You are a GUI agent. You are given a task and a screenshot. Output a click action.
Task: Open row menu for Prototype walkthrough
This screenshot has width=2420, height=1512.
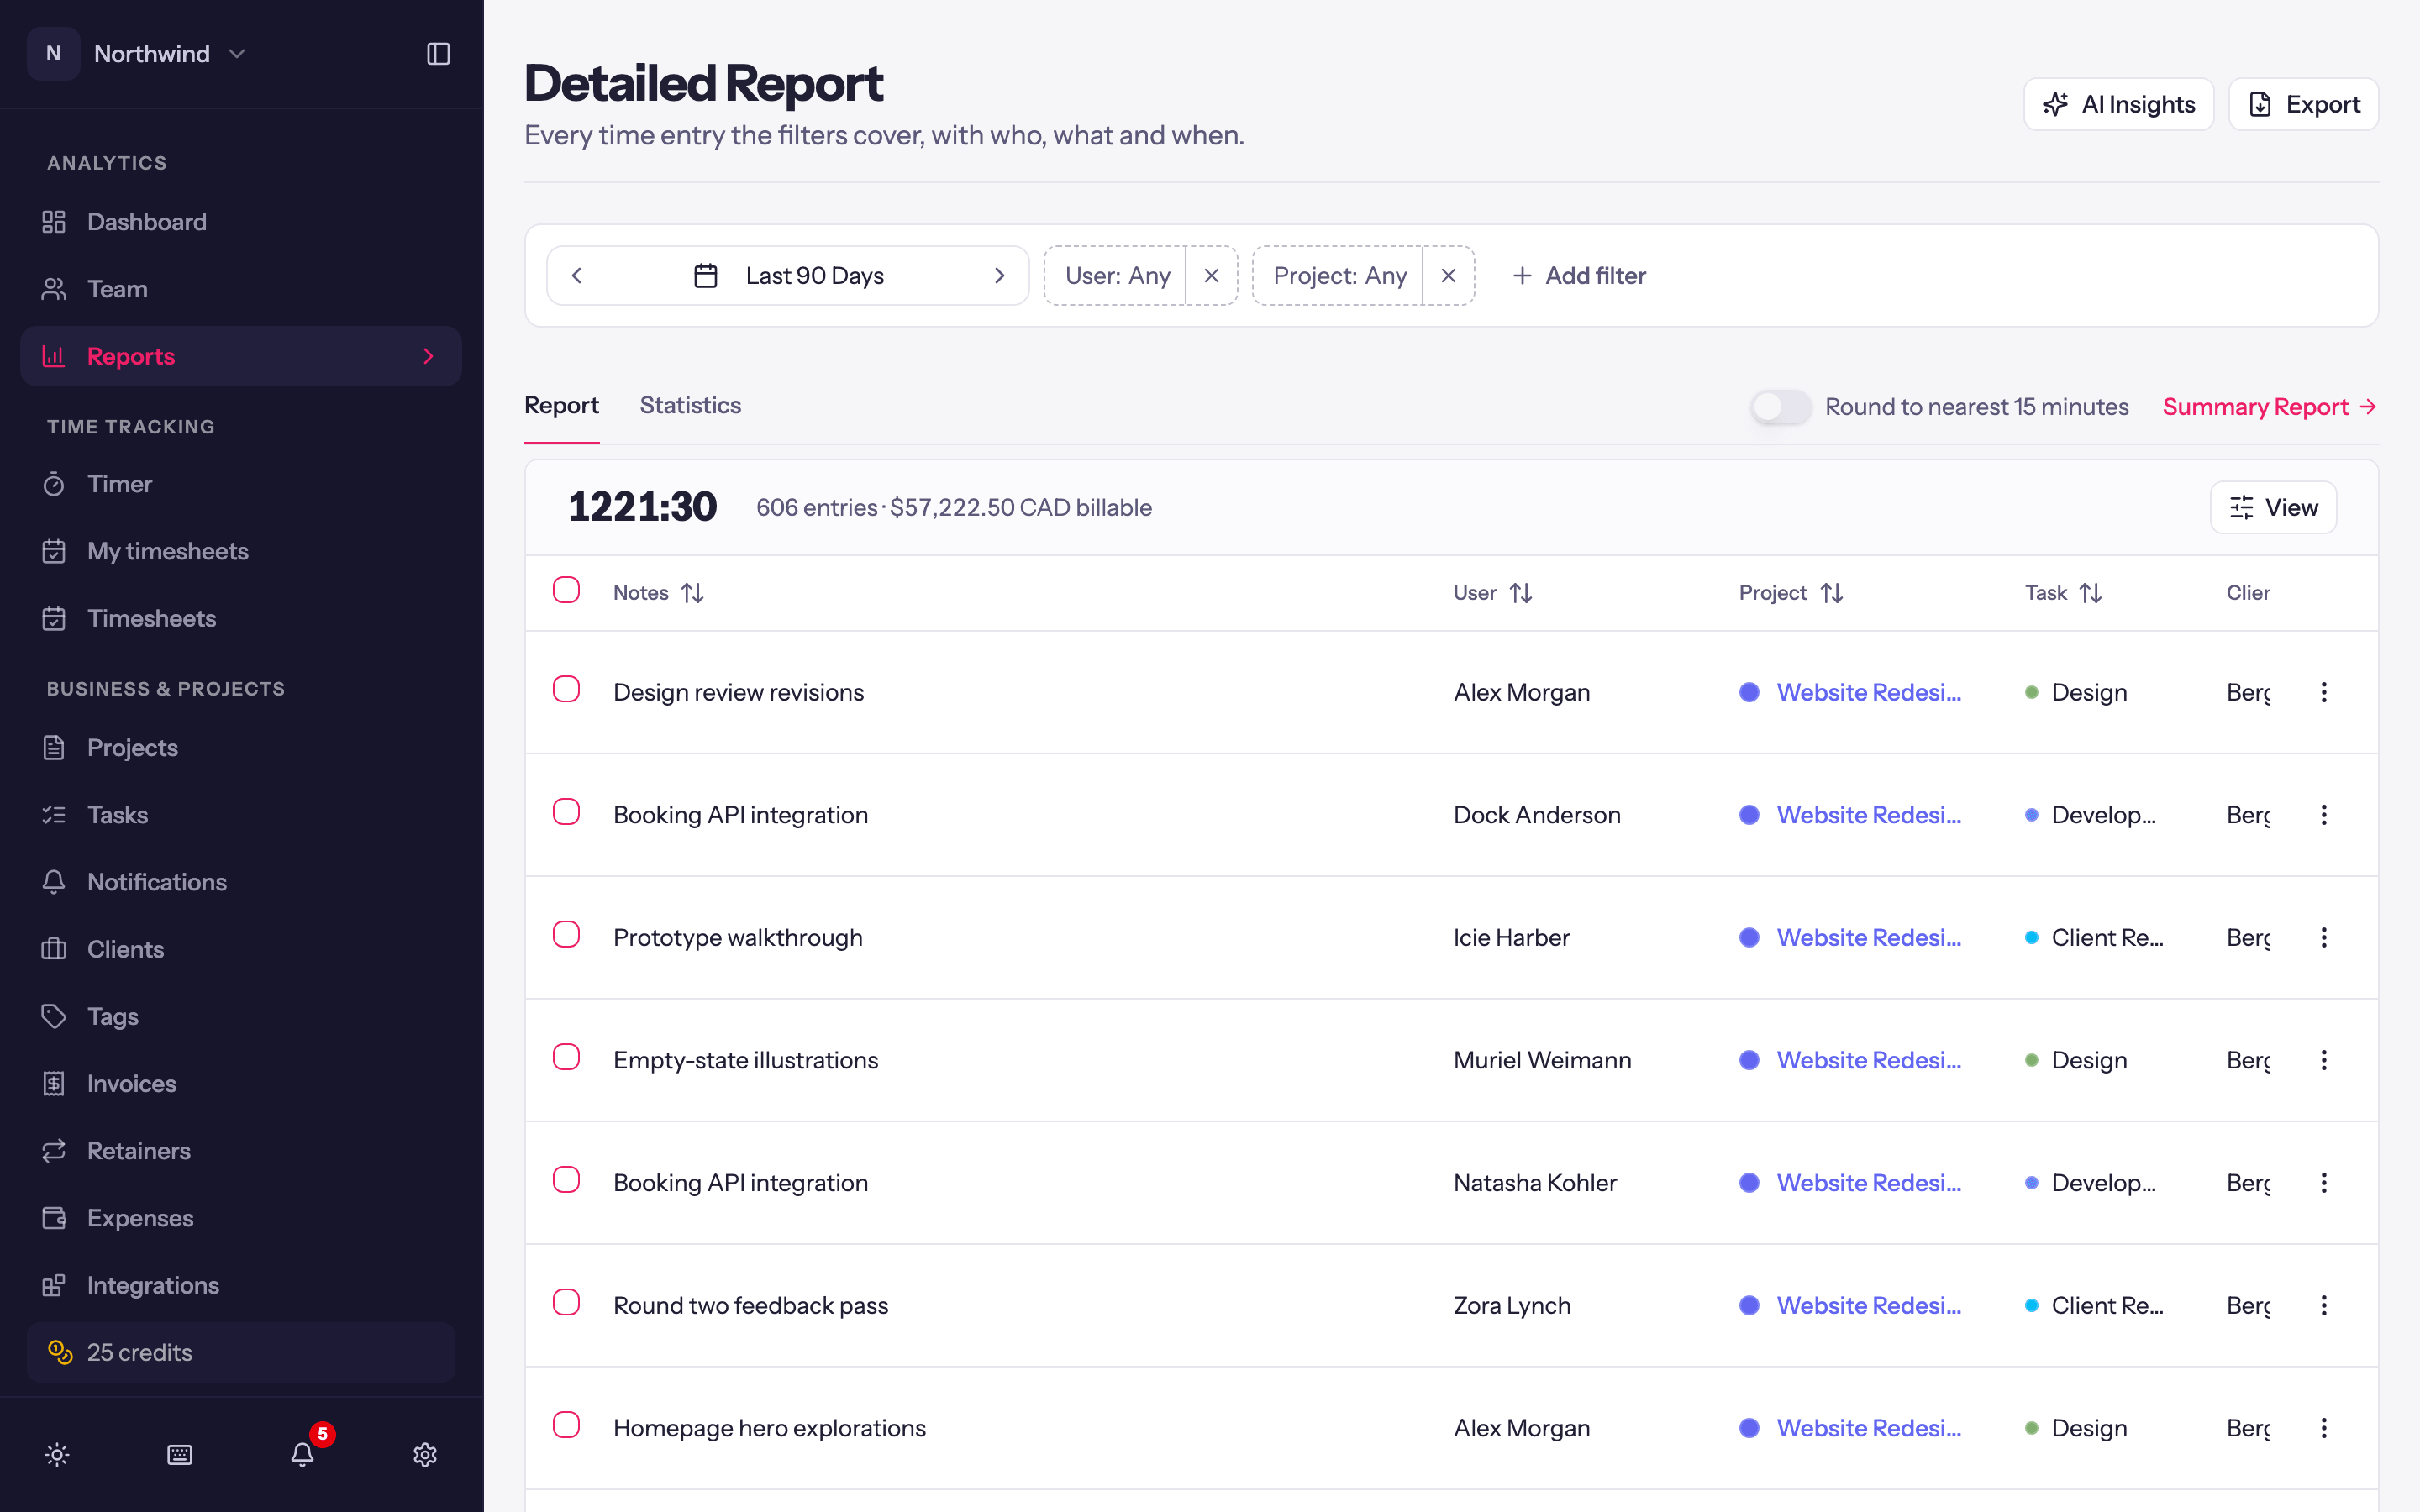[x=2324, y=937]
